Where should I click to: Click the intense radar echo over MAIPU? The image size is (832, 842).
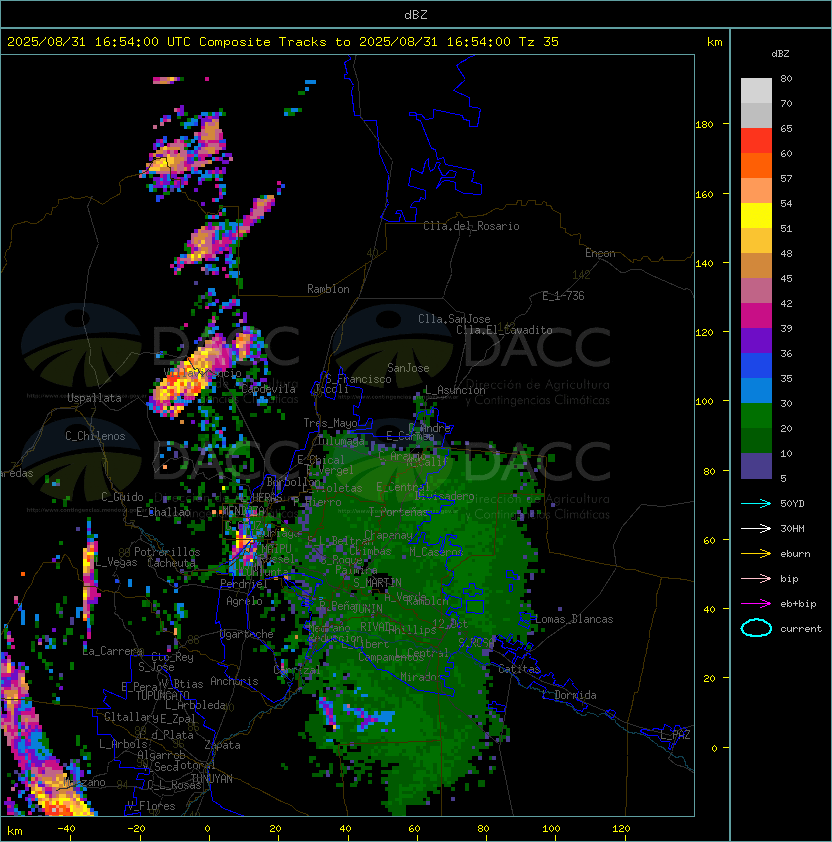pos(244,548)
